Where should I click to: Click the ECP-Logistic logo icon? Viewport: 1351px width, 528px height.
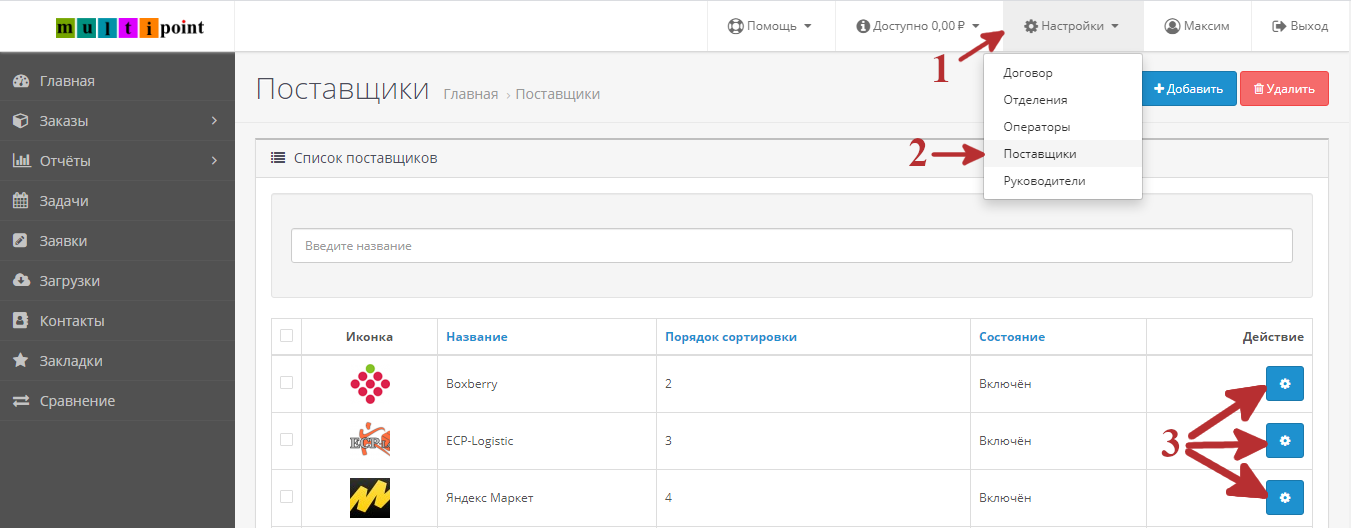369,441
